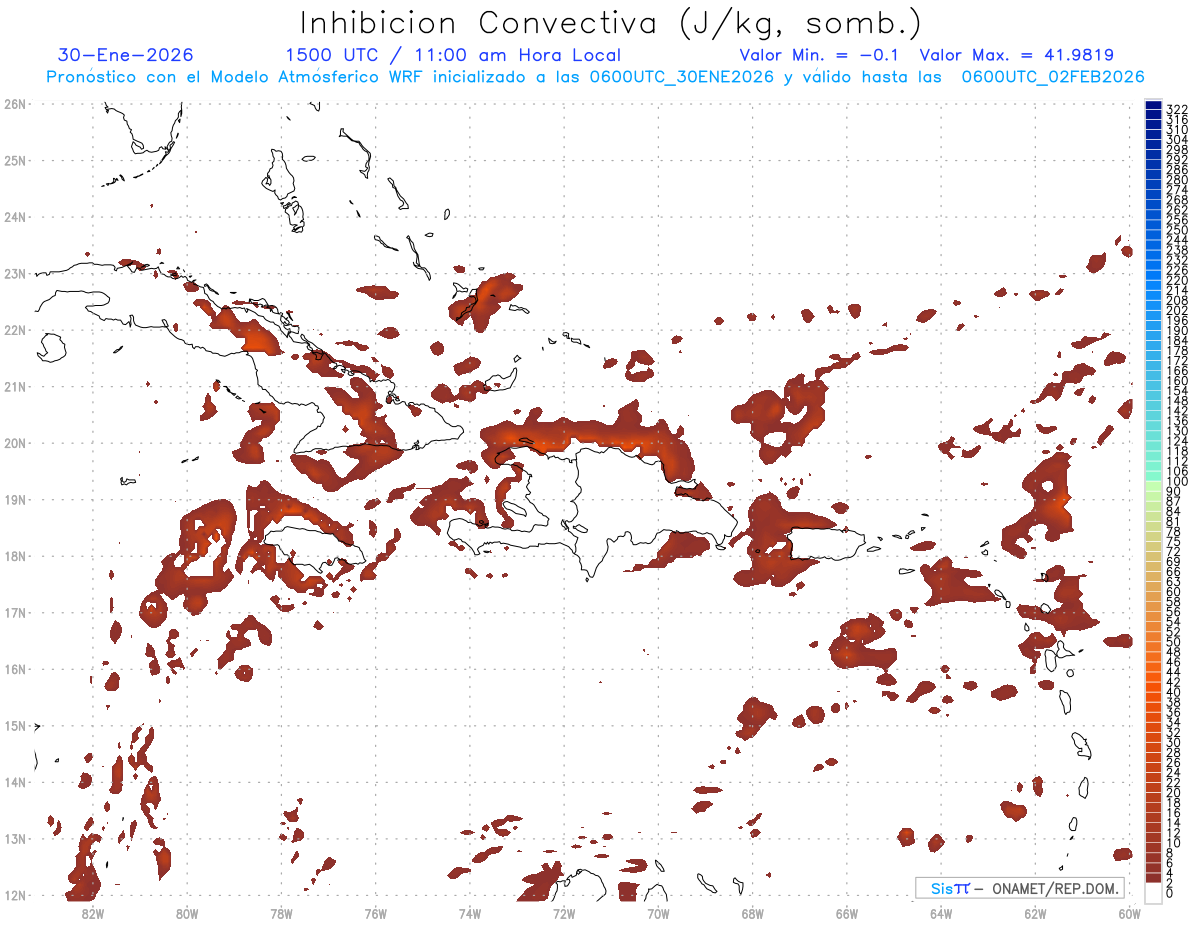Click the '24N' latitude label

coord(14,217)
